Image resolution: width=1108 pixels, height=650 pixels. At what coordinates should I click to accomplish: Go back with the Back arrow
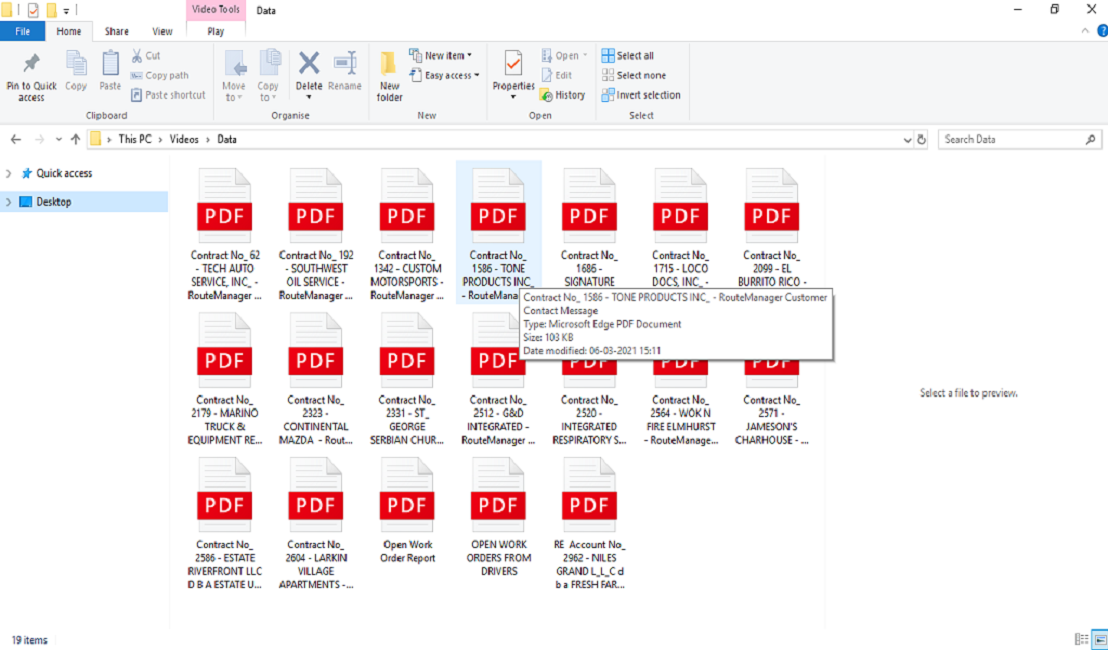(16, 139)
